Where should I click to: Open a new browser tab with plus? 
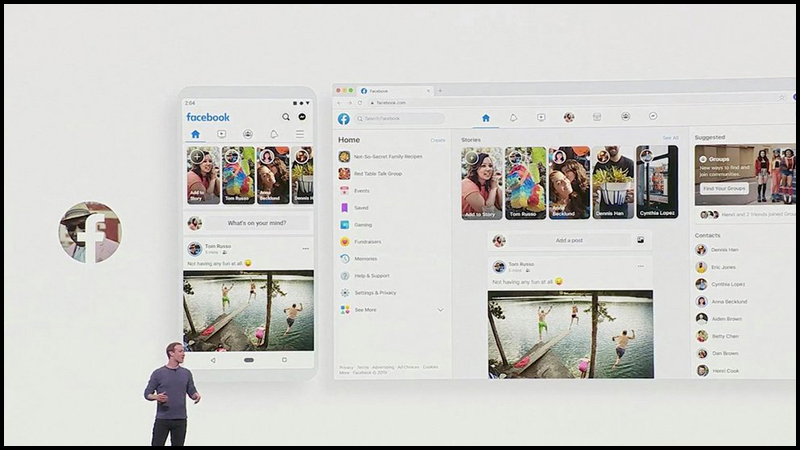440,91
